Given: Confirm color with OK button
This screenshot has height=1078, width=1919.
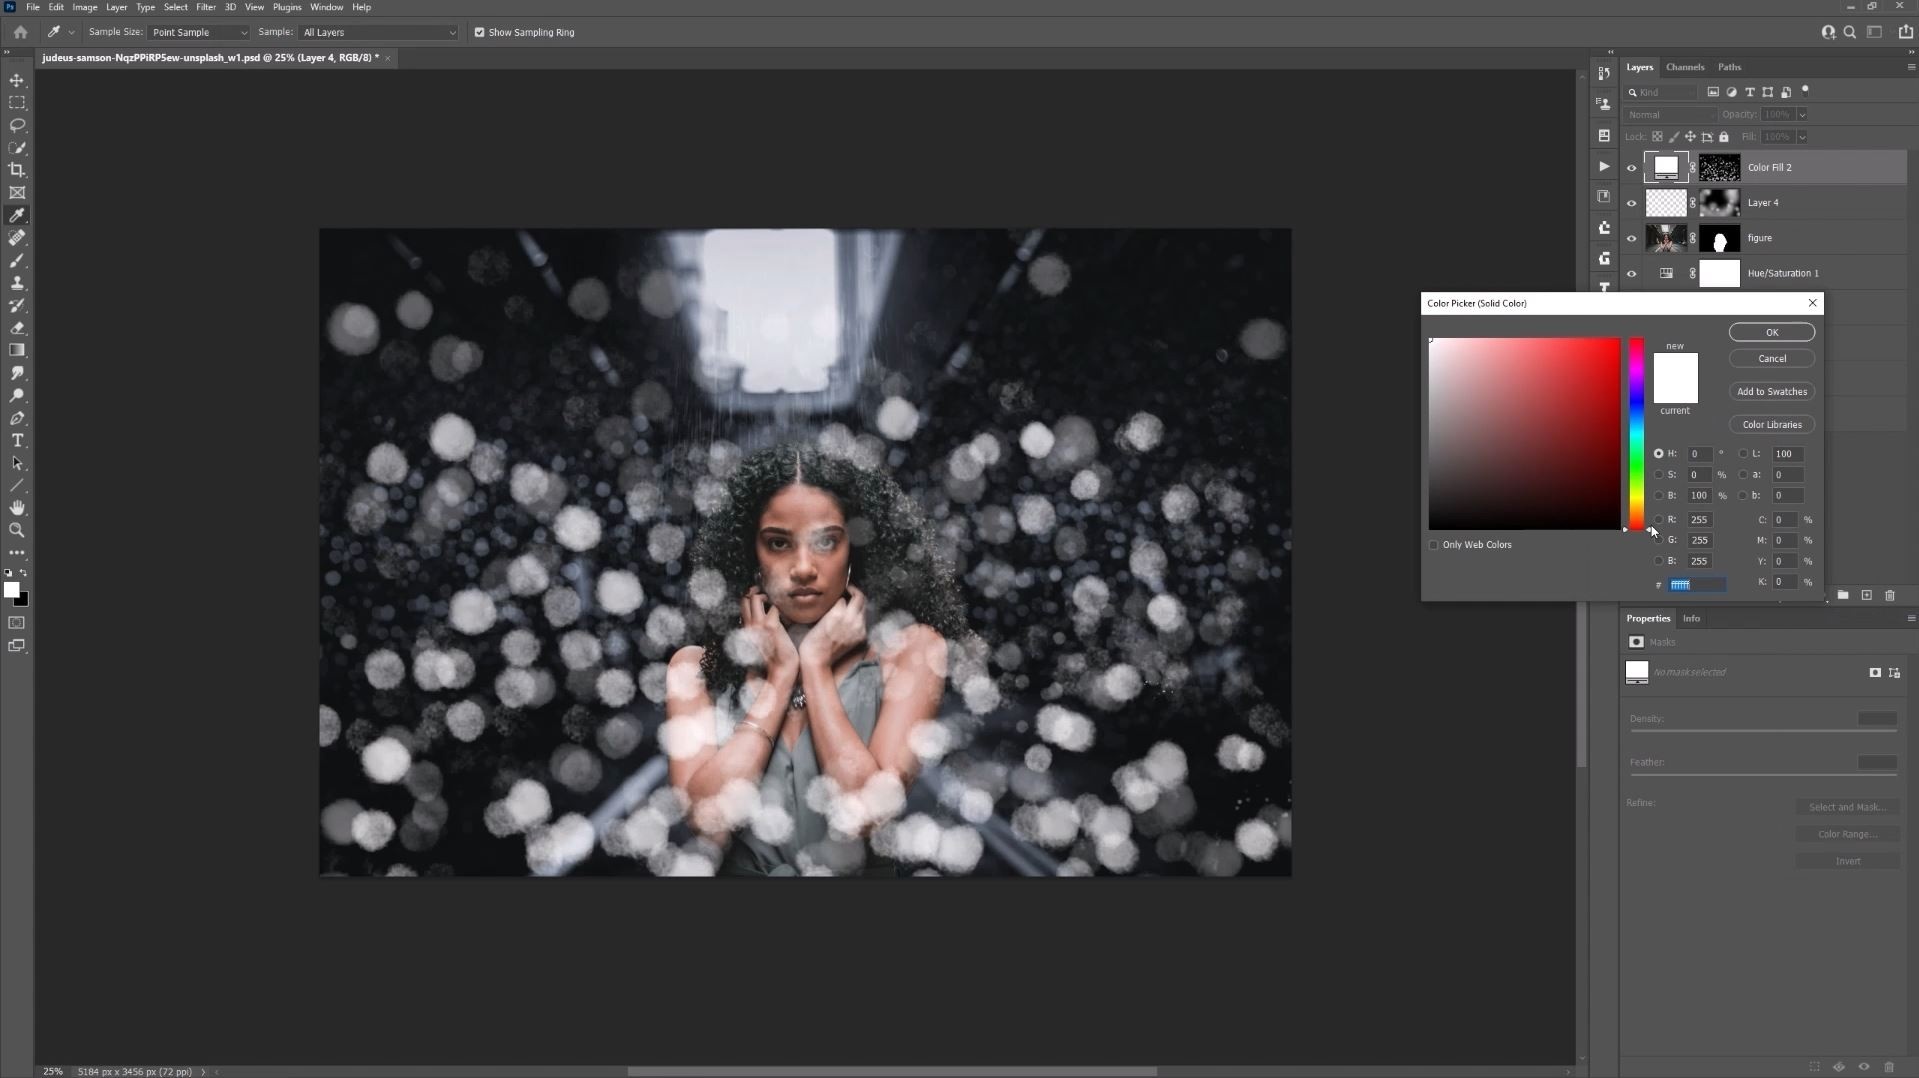Looking at the screenshot, I should [x=1771, y=332].
